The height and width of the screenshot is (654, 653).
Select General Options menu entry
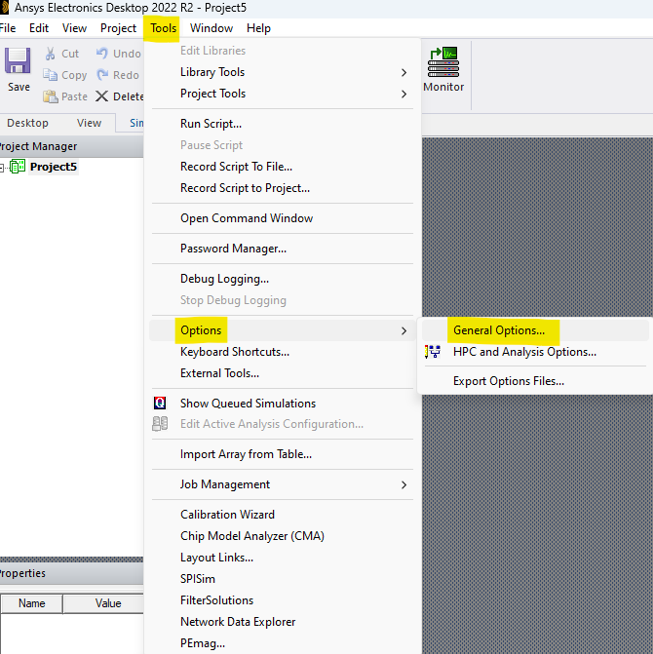pos(498,330)
